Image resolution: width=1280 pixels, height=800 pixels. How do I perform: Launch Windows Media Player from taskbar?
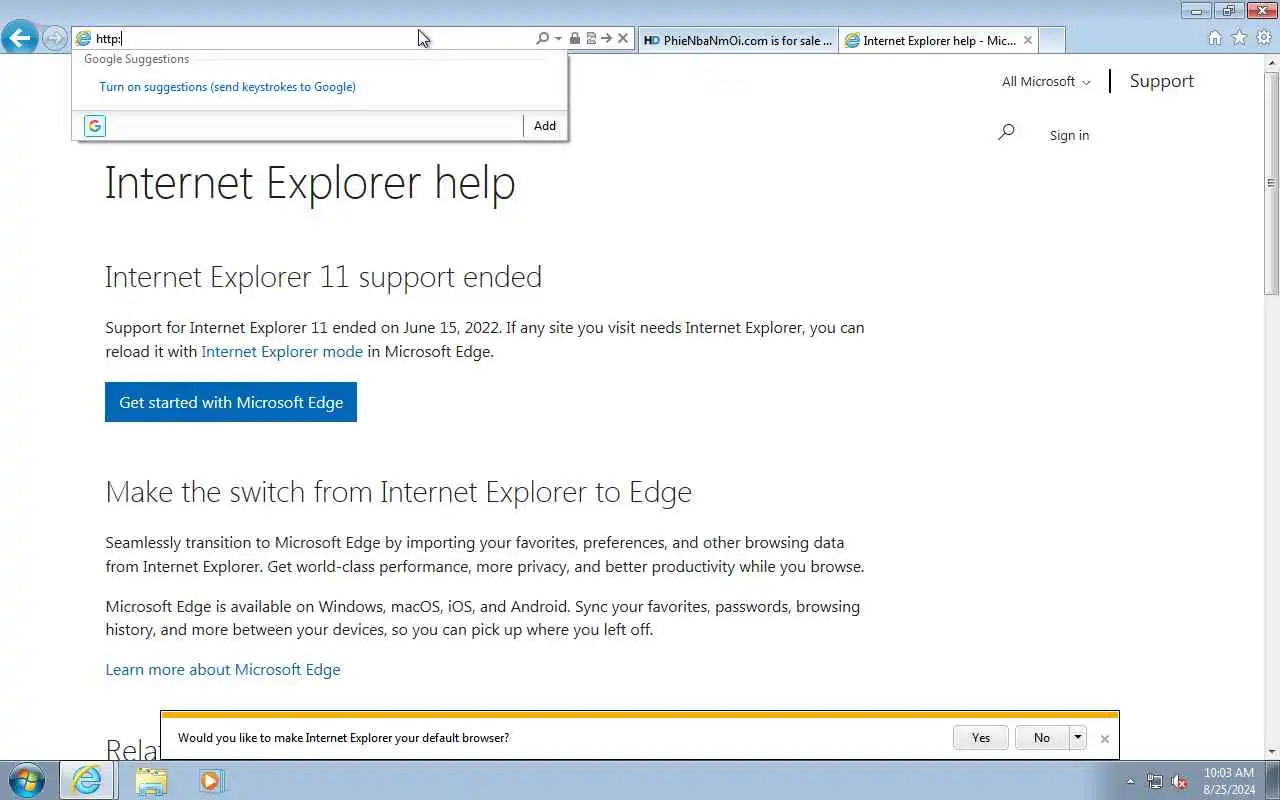tap(211, 780)
